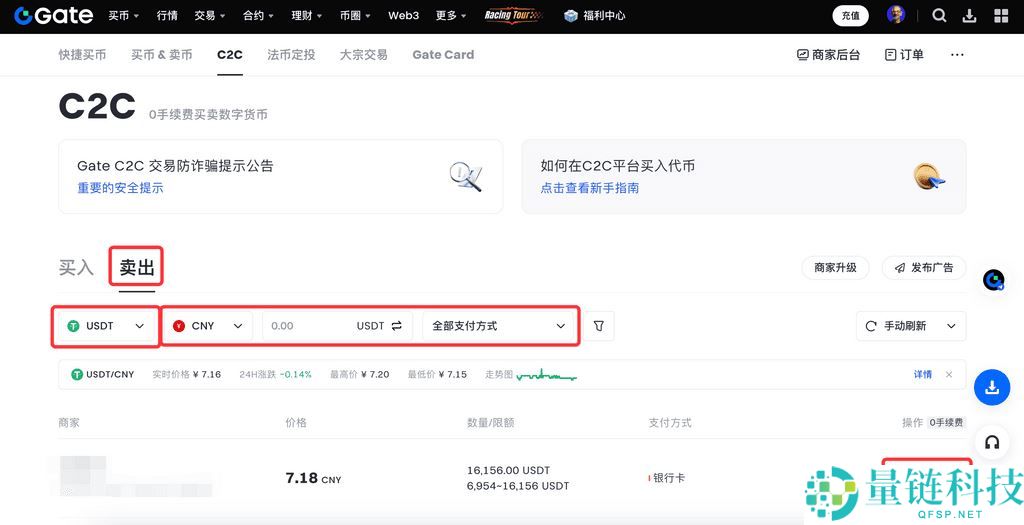Expand the 交易 menu

(209, 16)
